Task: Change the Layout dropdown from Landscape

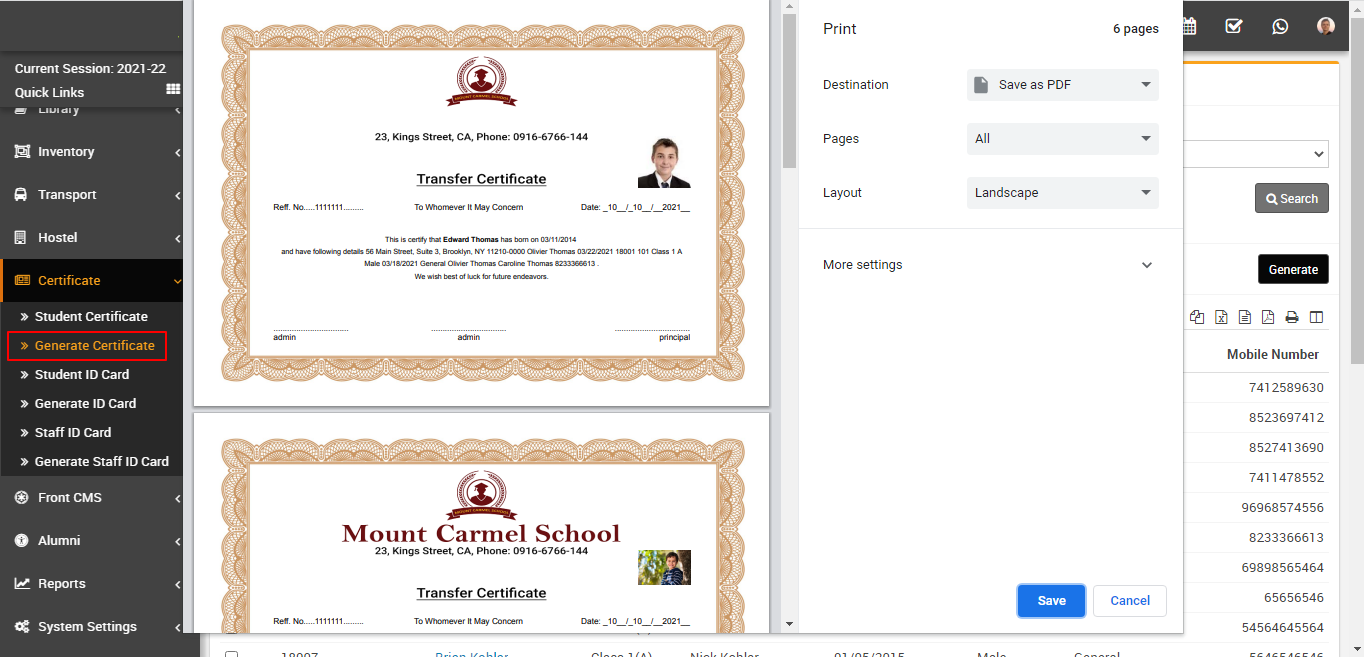Action: (1062, 193)
